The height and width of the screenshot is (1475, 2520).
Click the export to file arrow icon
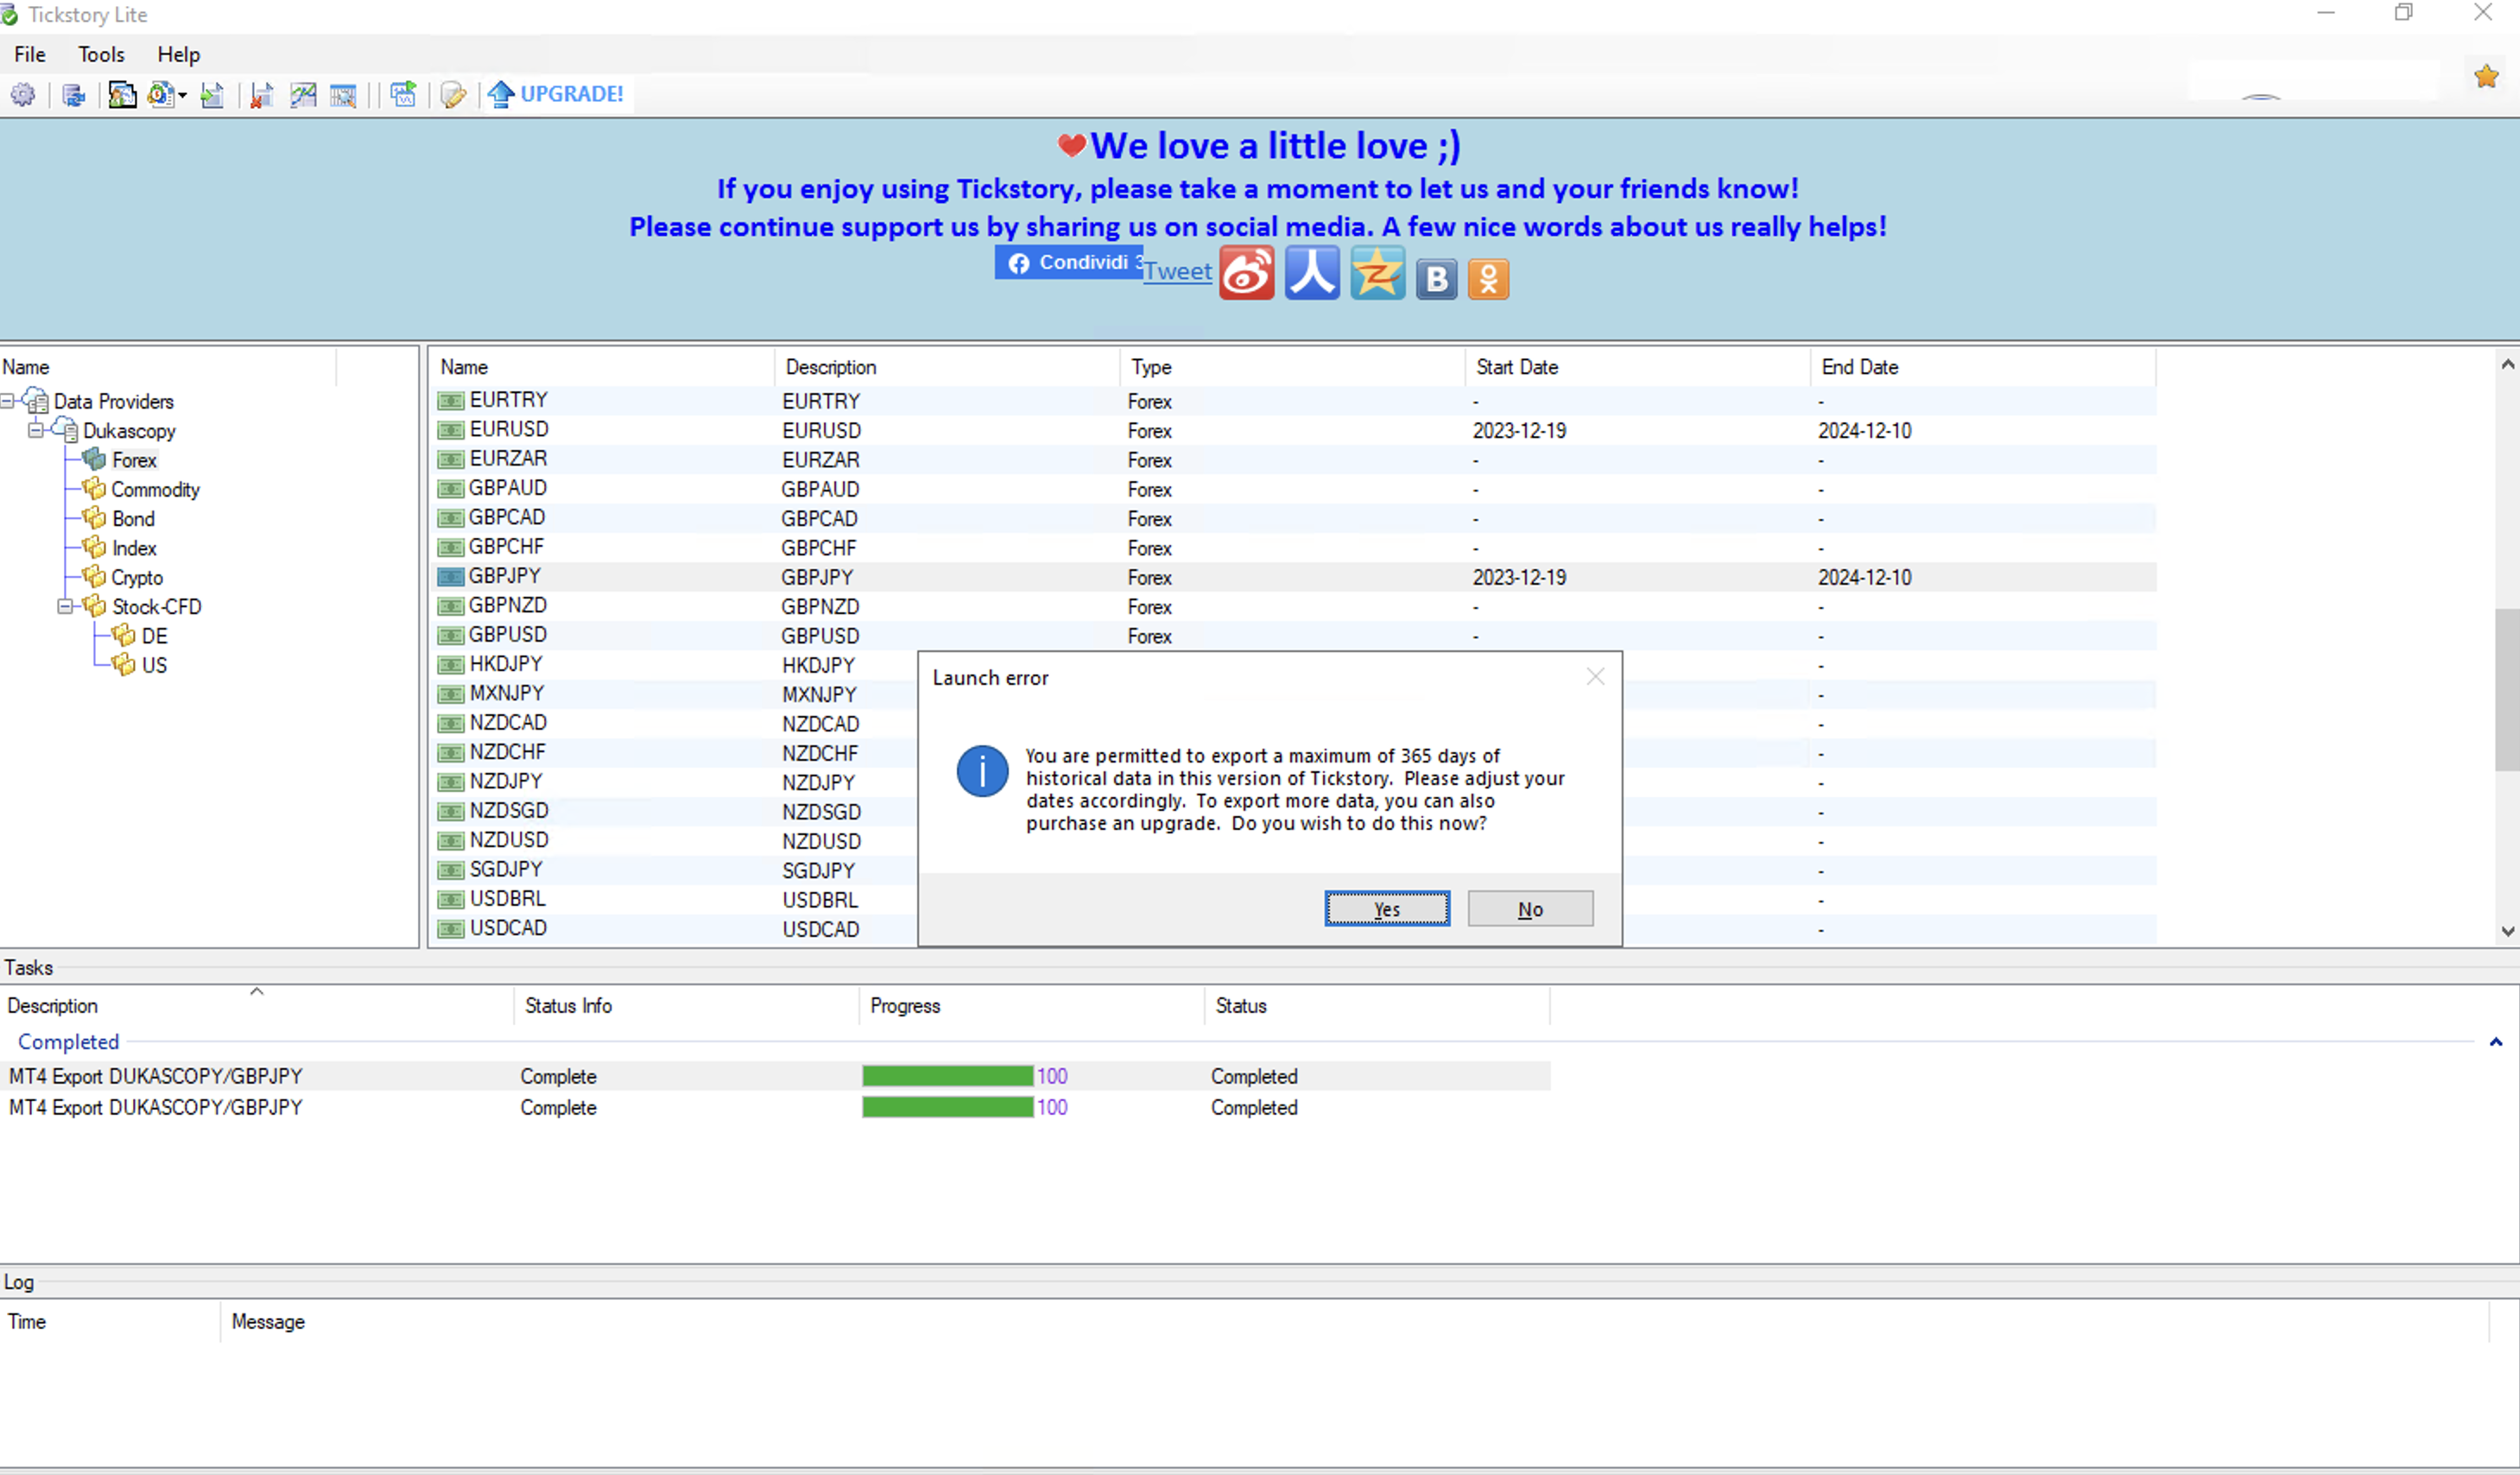pyautogui.click(x=212, y=95)
